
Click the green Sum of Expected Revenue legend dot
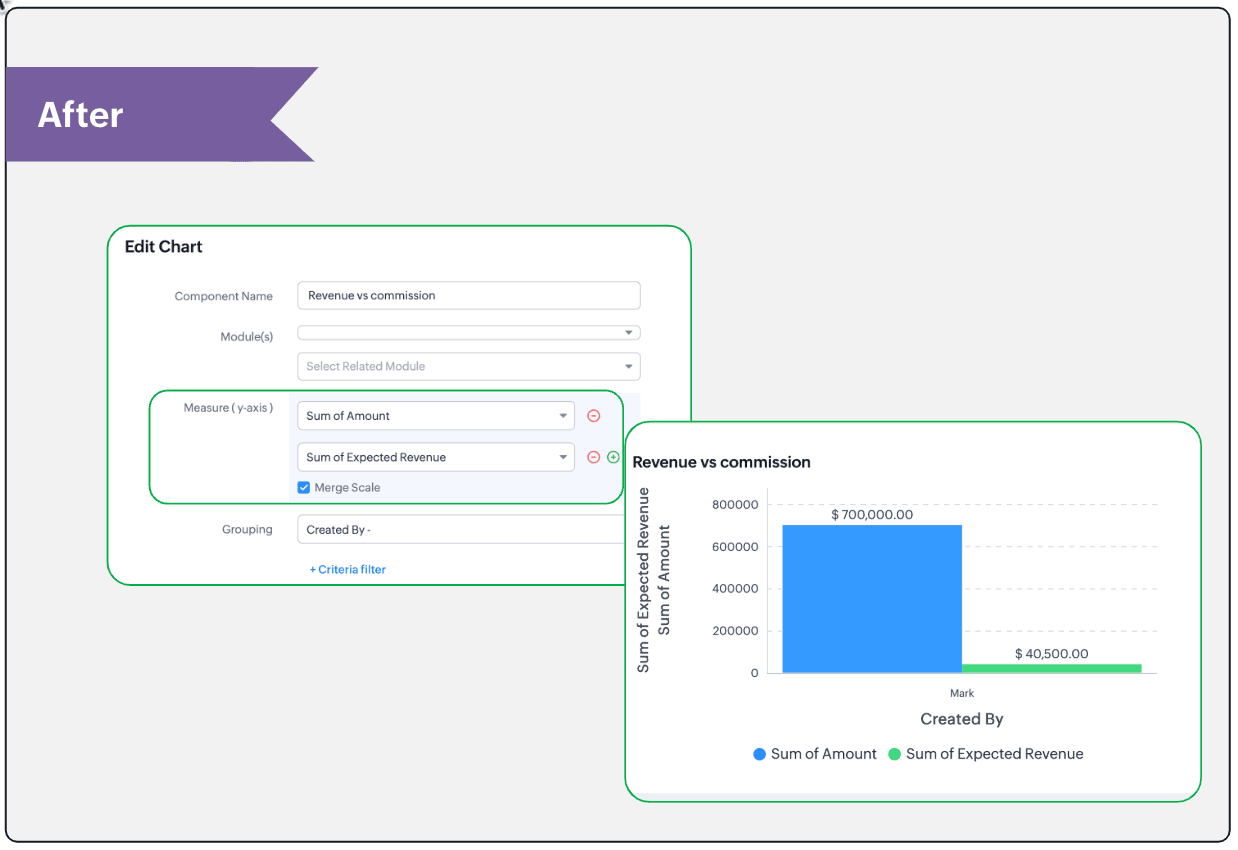[895, 754]
